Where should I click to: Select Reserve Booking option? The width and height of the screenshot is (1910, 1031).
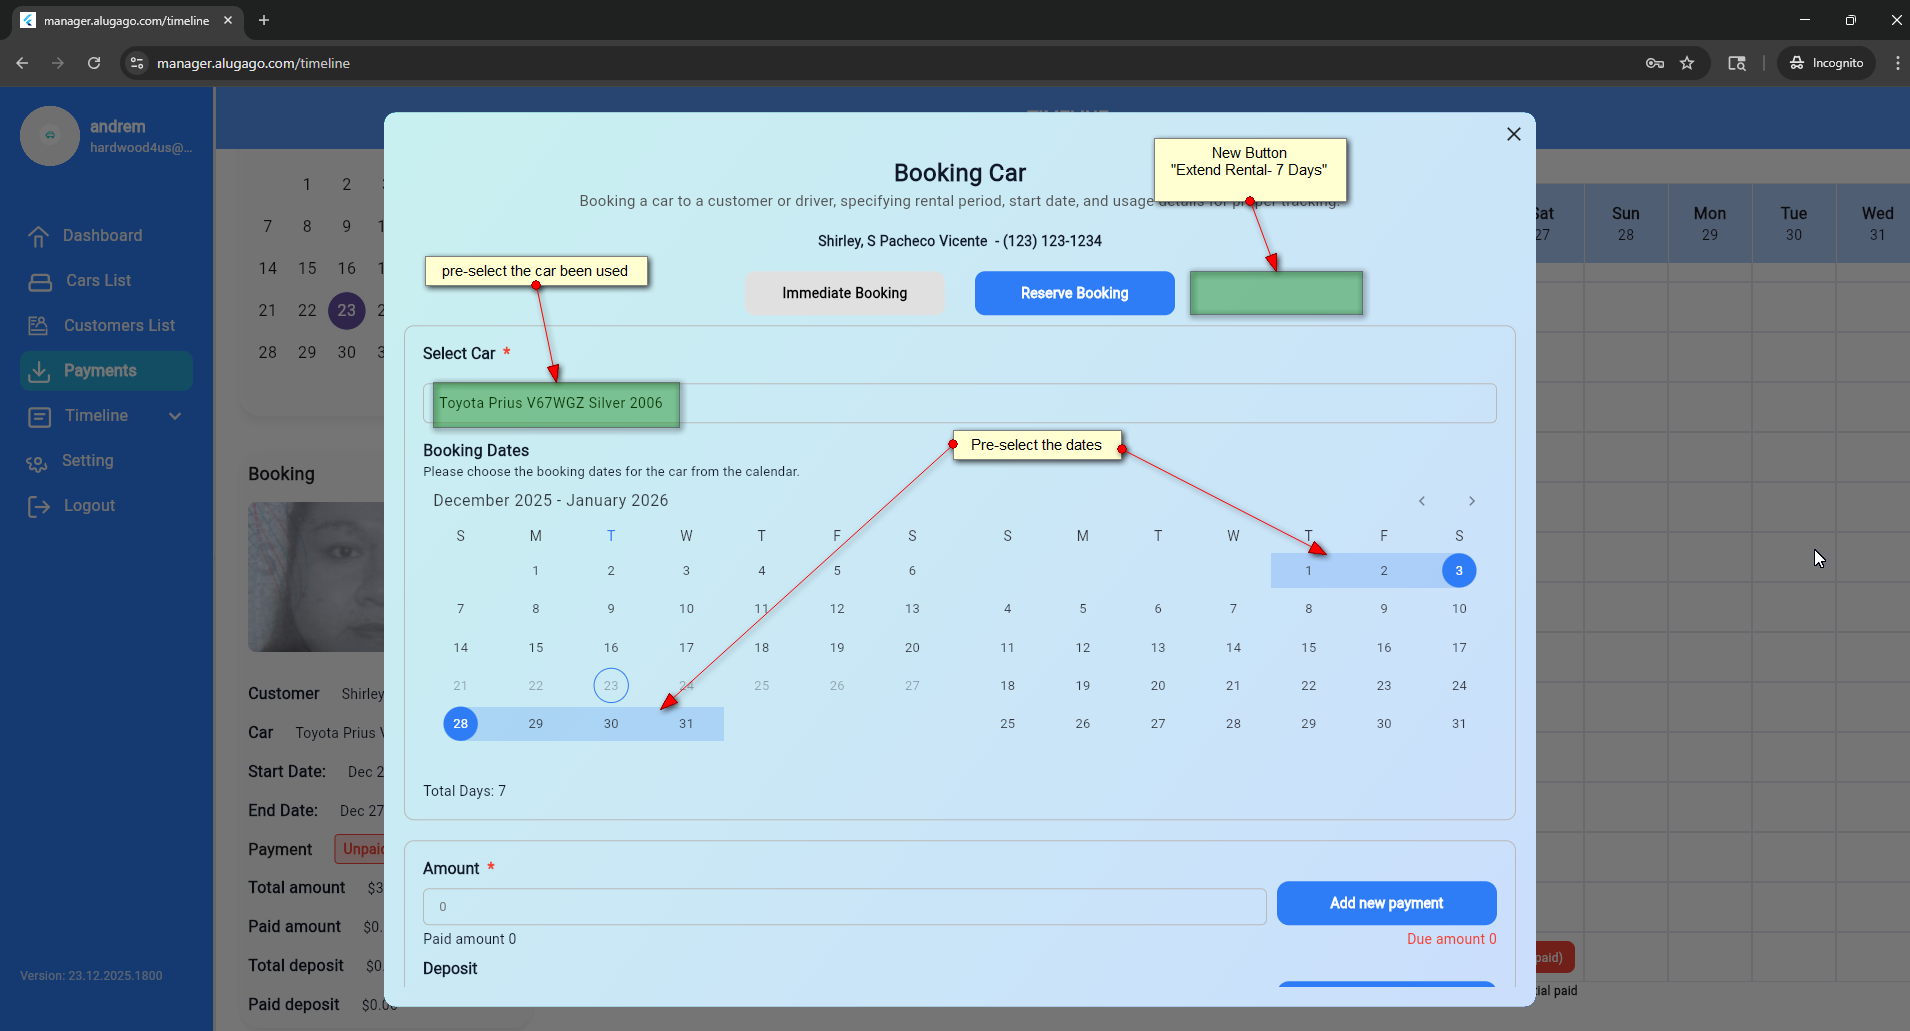1074,293
